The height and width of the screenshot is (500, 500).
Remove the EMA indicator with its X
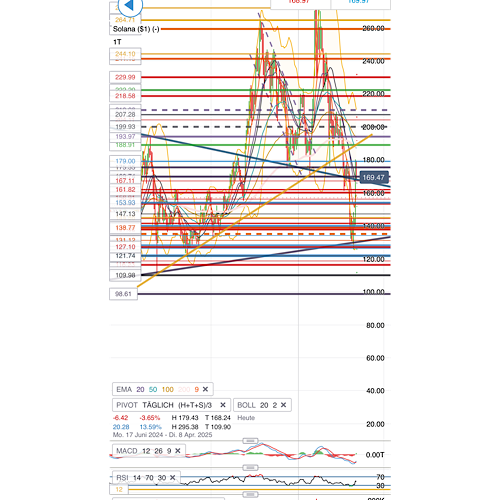pos(205,389)
